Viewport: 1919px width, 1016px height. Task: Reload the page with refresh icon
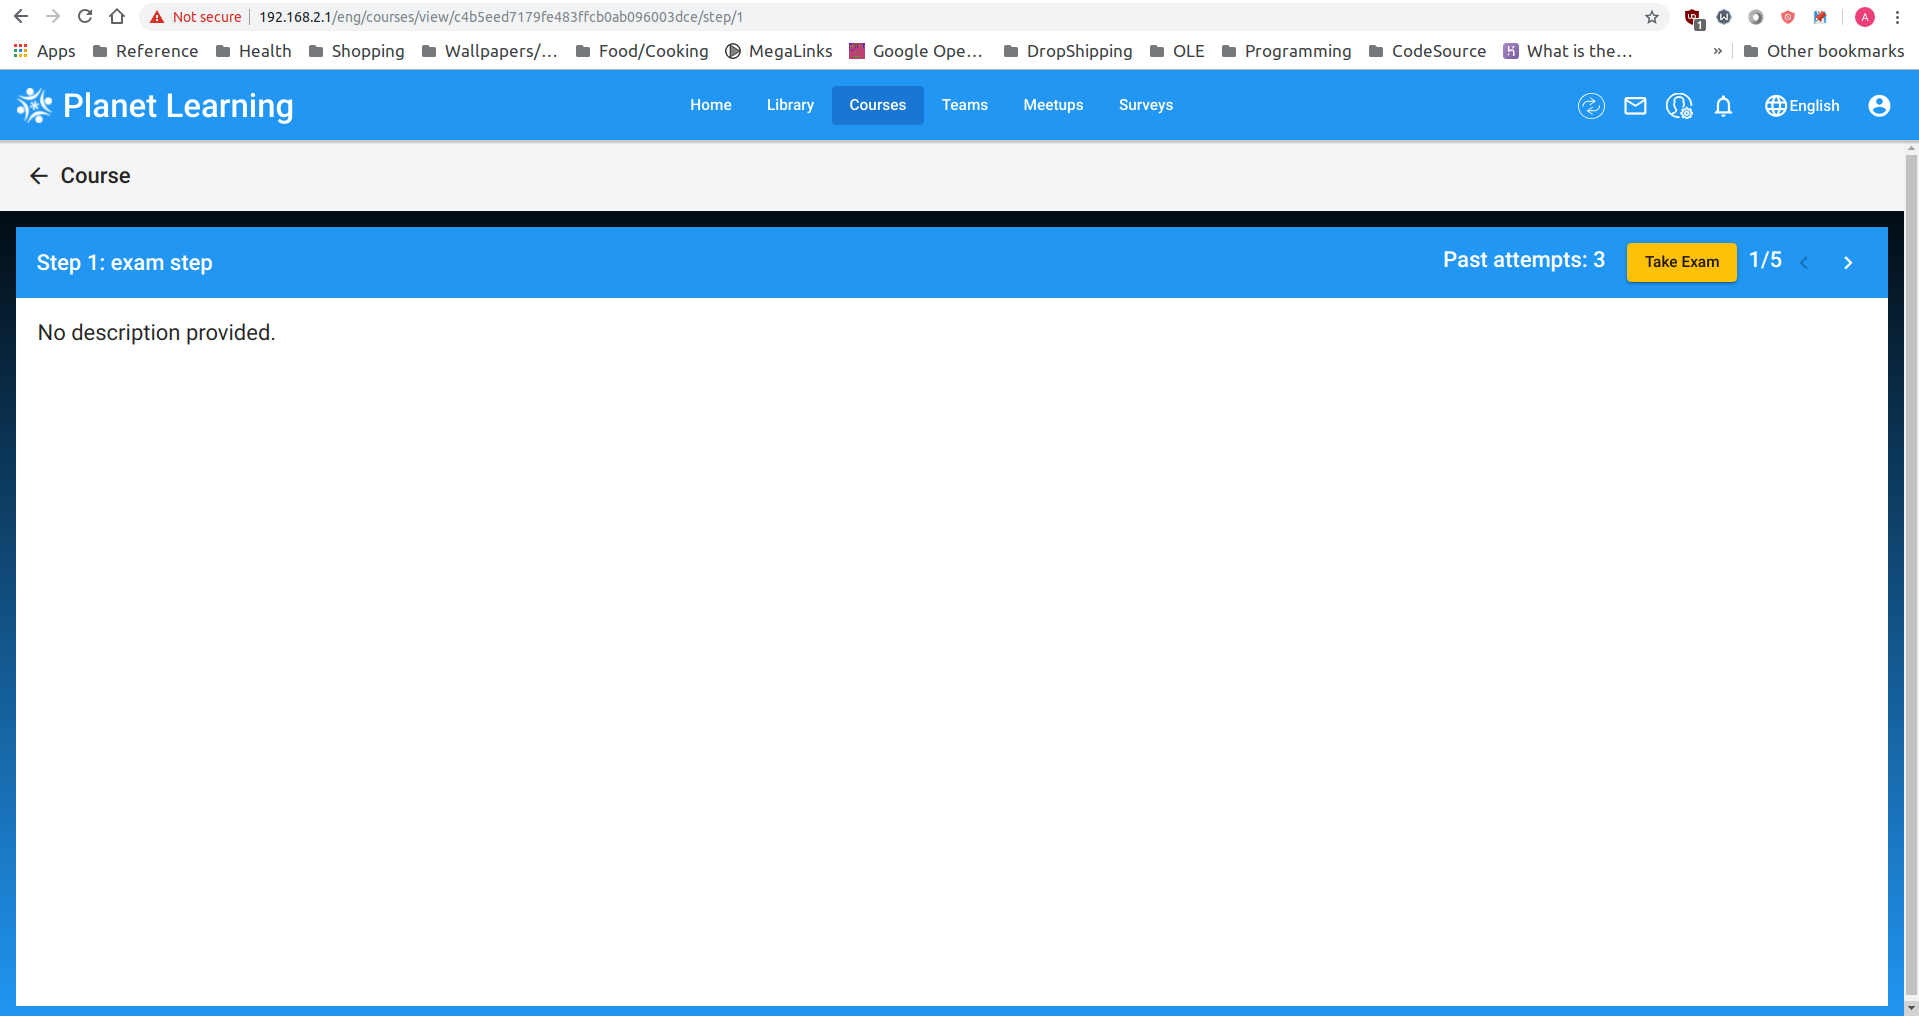(85, 17)
